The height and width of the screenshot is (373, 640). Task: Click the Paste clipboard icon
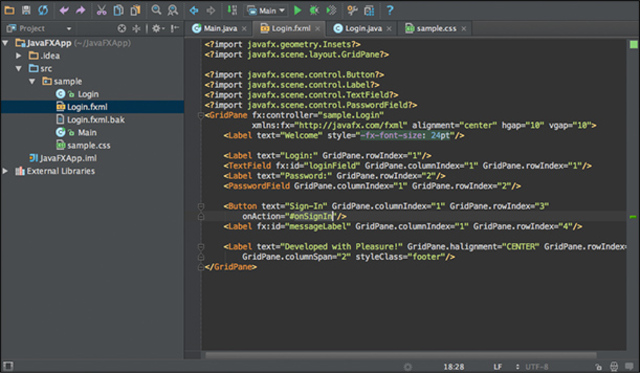tap(135, 10)
